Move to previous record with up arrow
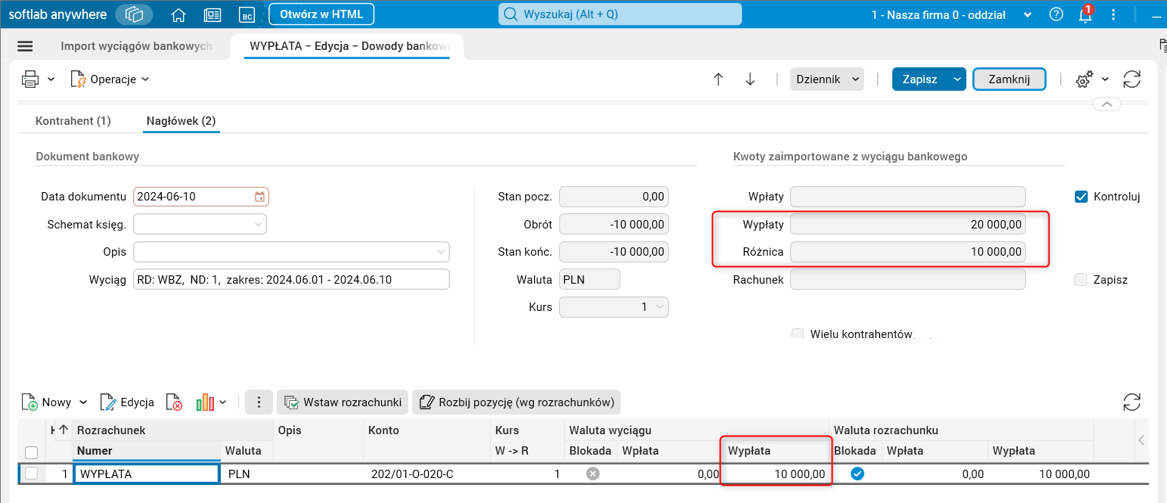The image size is (1167, 503). 718,80
